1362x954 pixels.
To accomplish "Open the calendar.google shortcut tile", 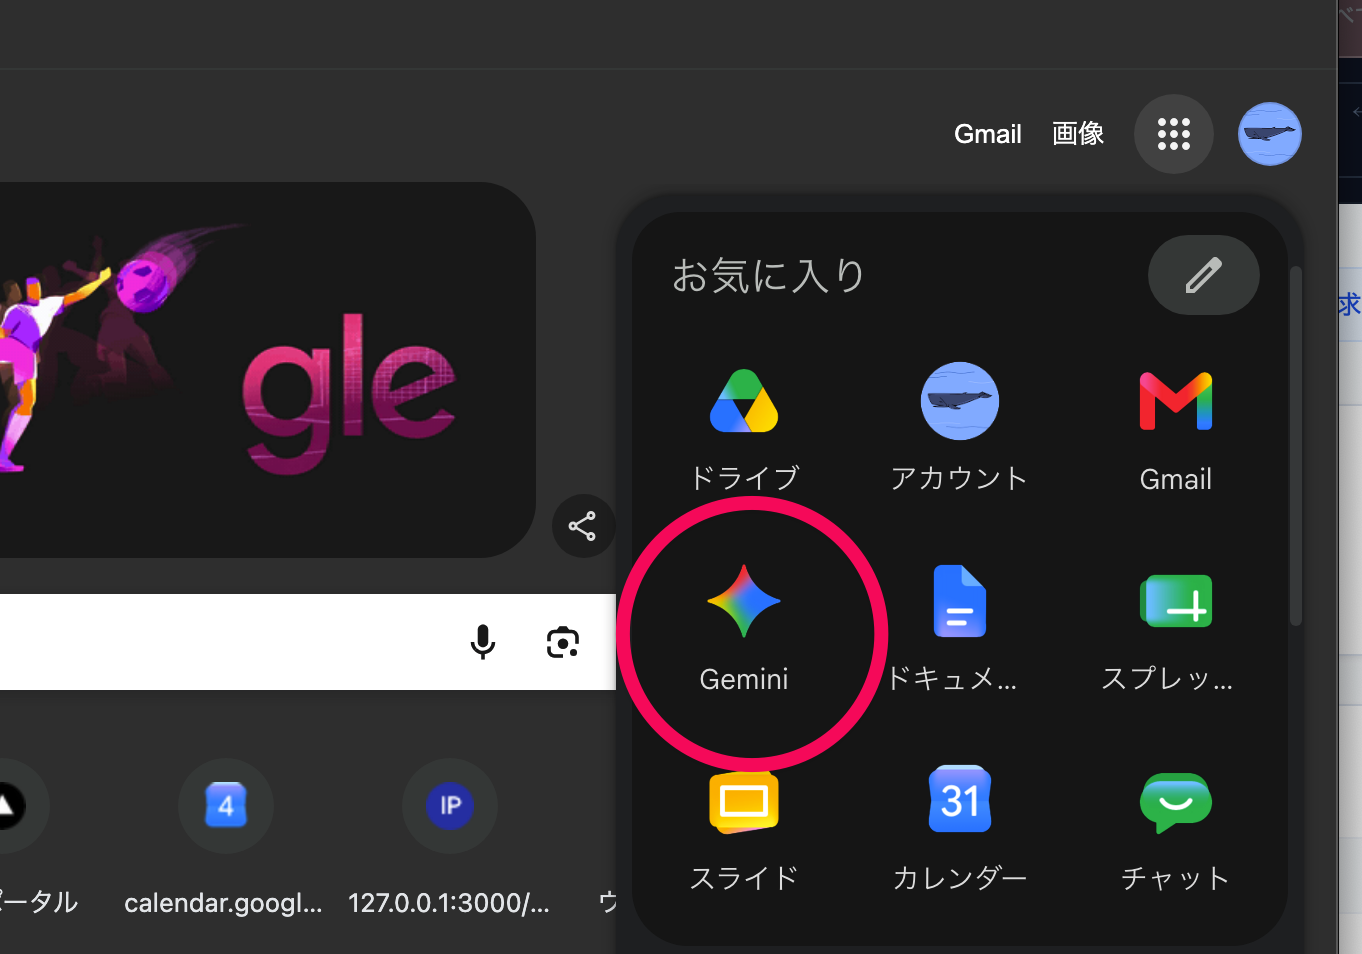I will pos(225,840).
